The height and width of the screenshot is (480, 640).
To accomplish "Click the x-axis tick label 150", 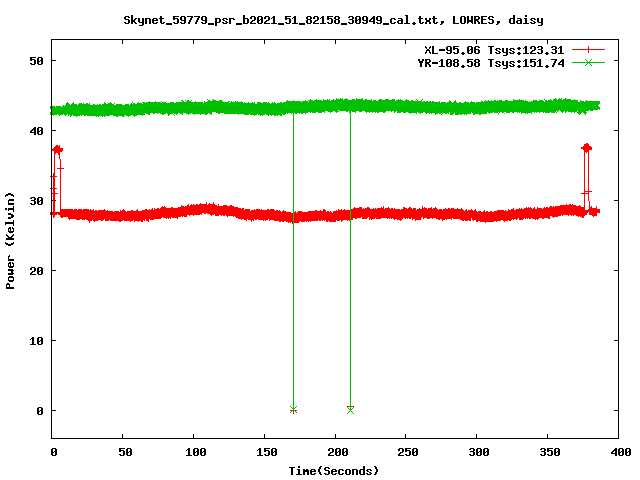I will 267,452.
